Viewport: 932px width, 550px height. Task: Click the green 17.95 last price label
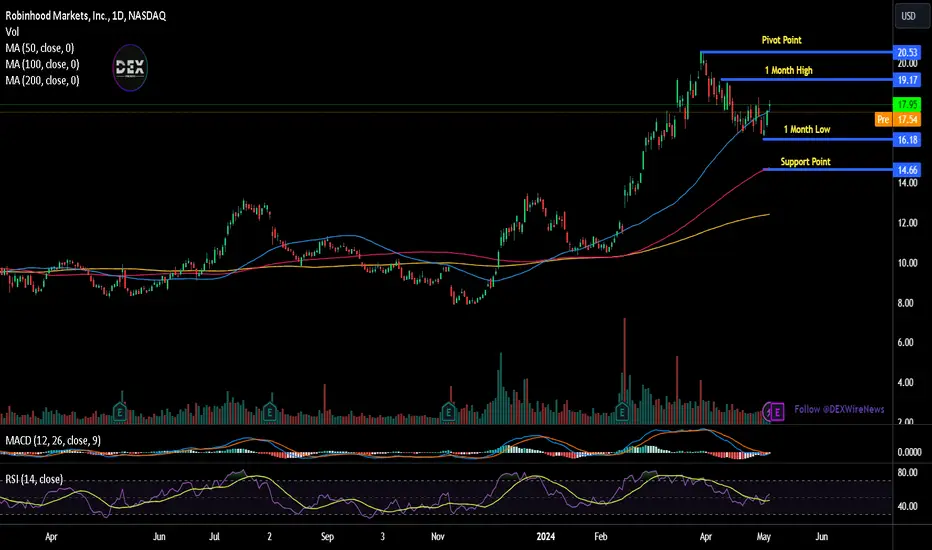pos(907,105)
